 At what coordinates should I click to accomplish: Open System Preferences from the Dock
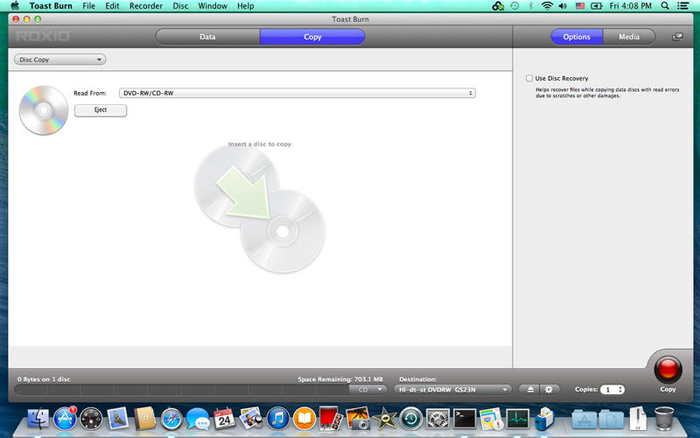point(438,419)
